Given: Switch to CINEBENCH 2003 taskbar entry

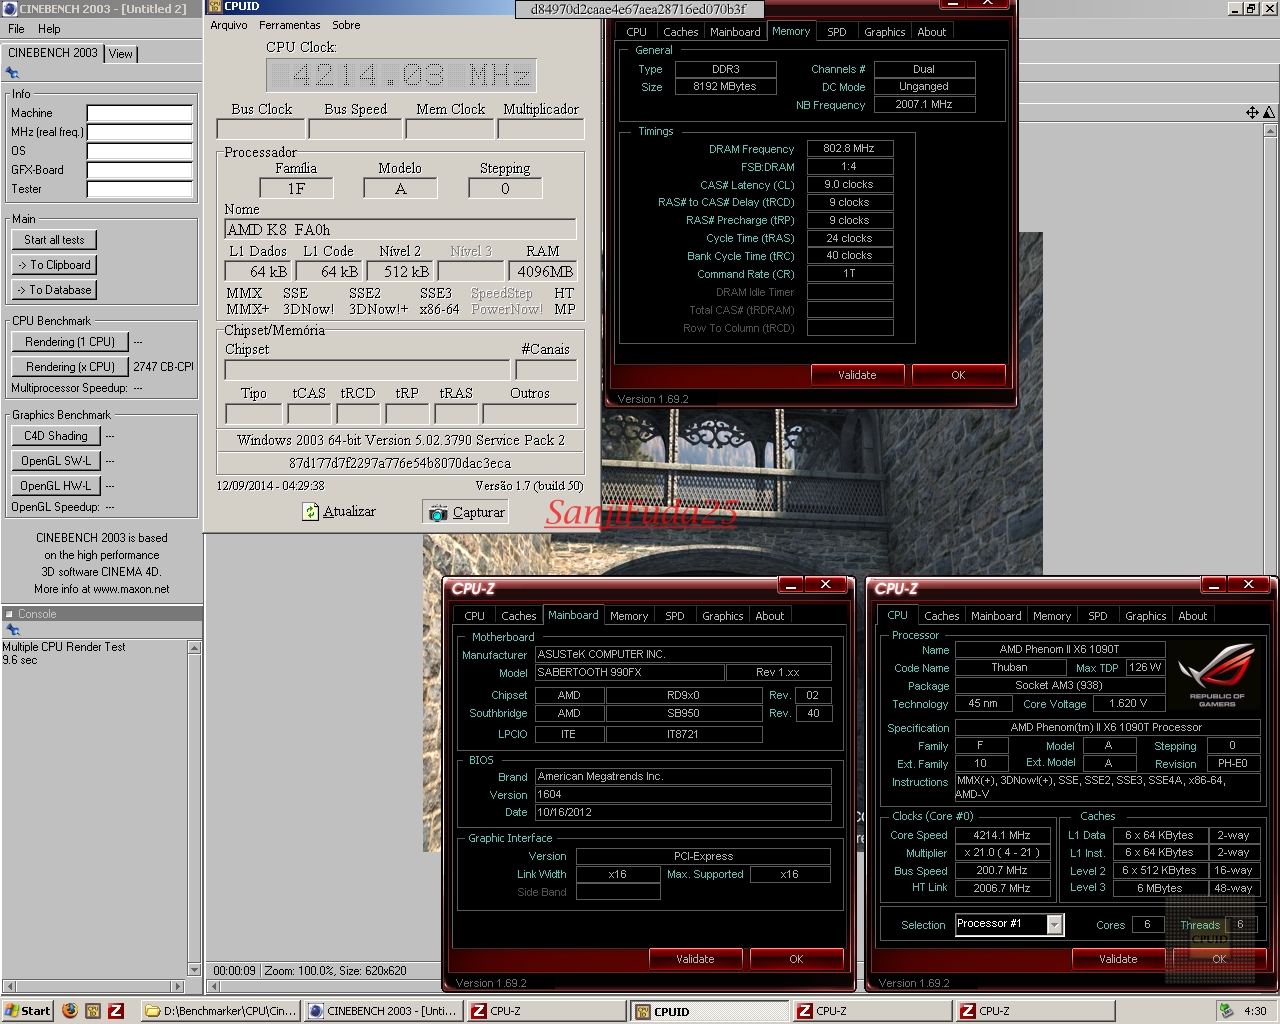Looking at the screenshot, I should click(x=384, y=1011).
